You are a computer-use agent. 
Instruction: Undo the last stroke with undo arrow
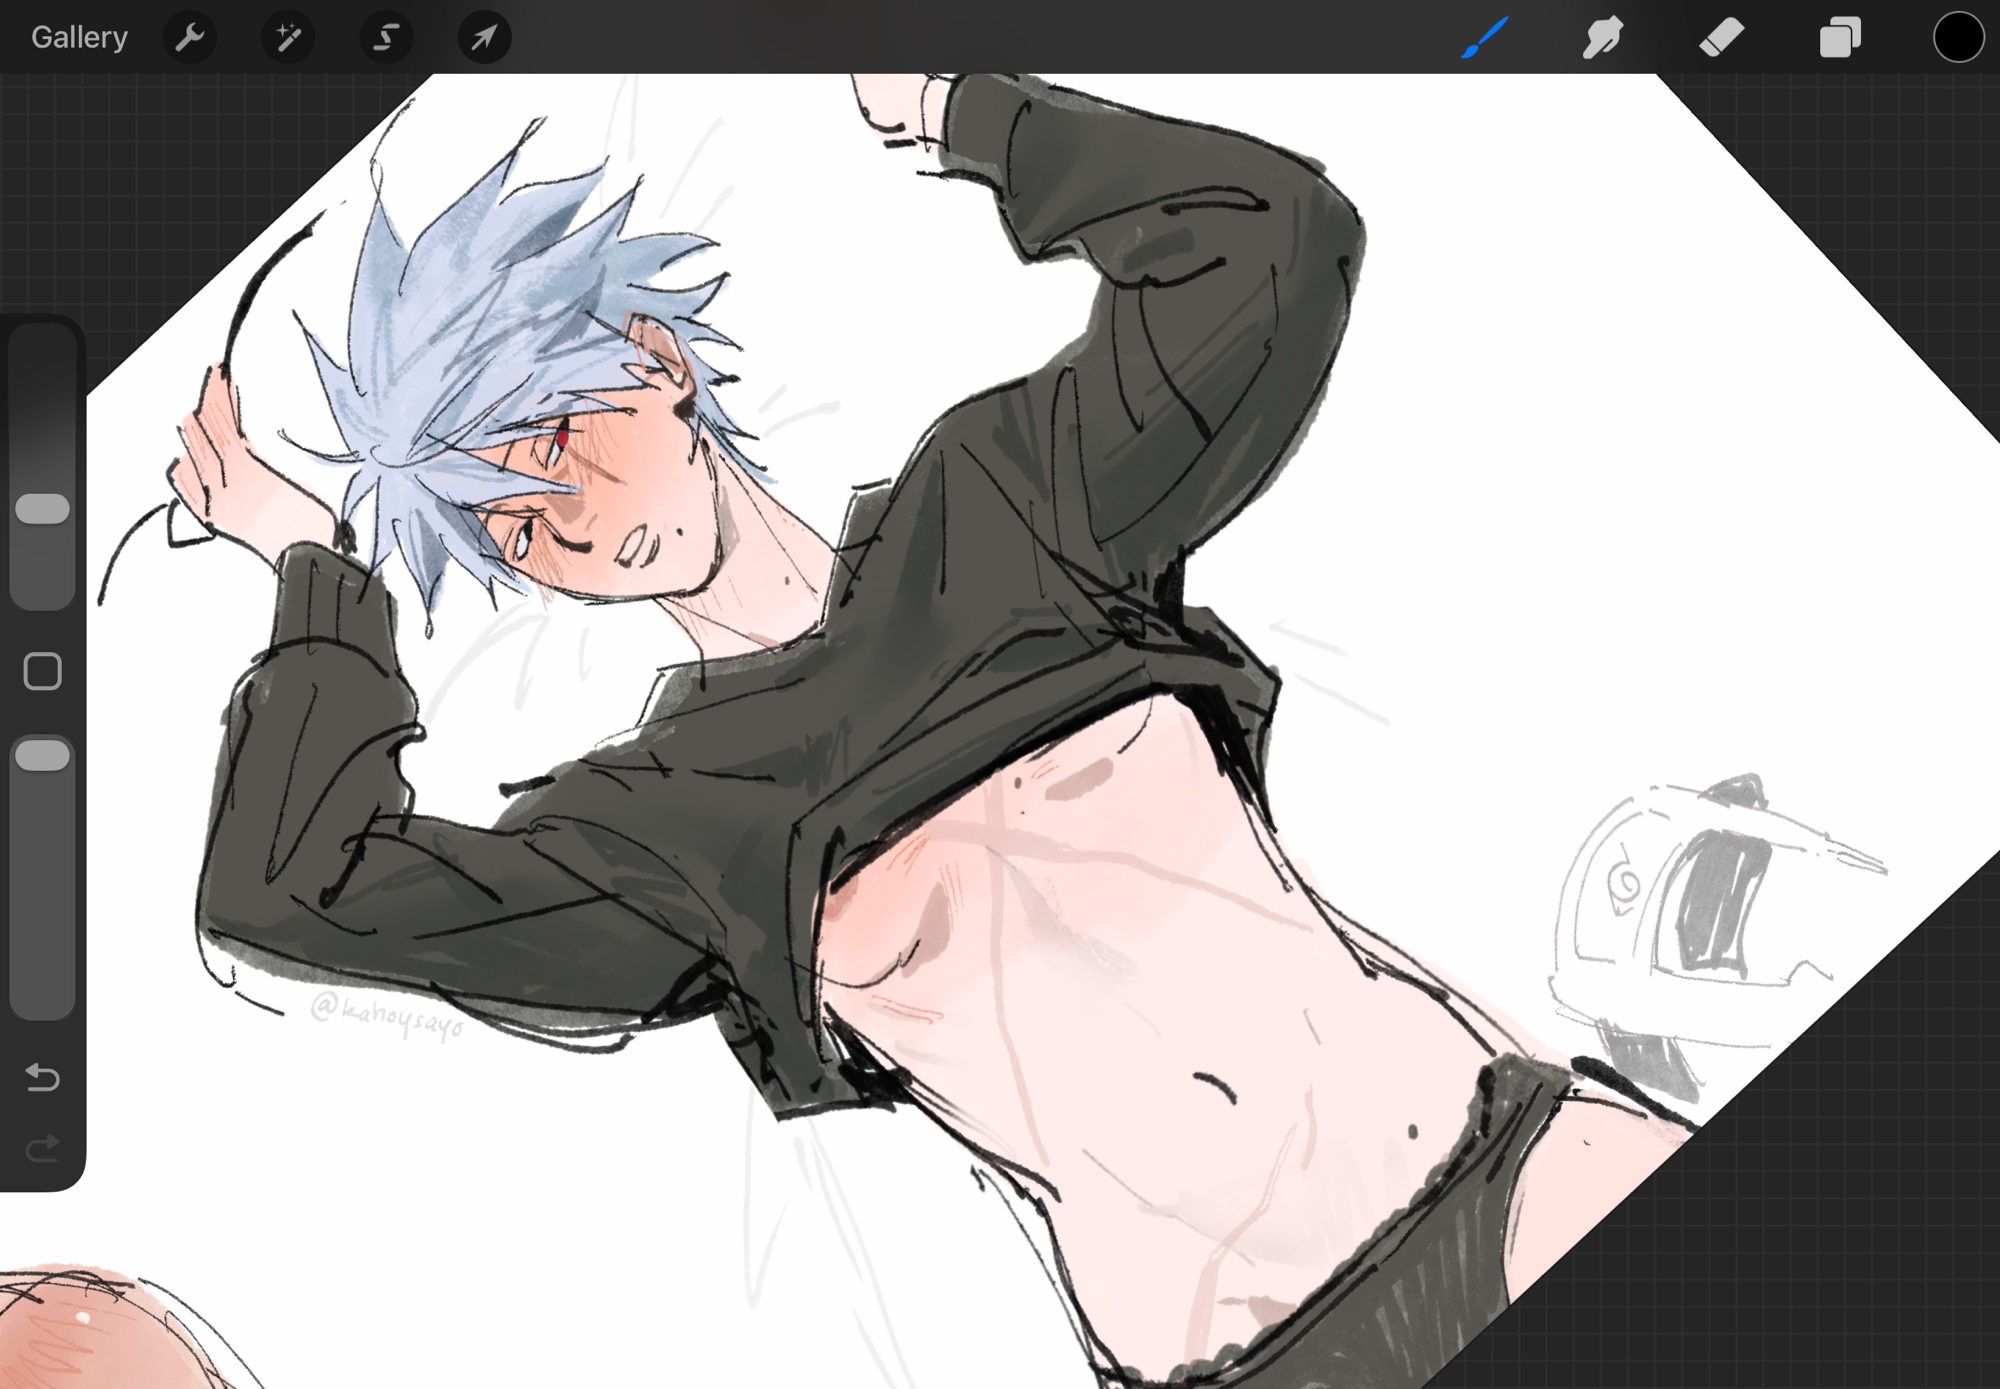tap(43, 1077)
